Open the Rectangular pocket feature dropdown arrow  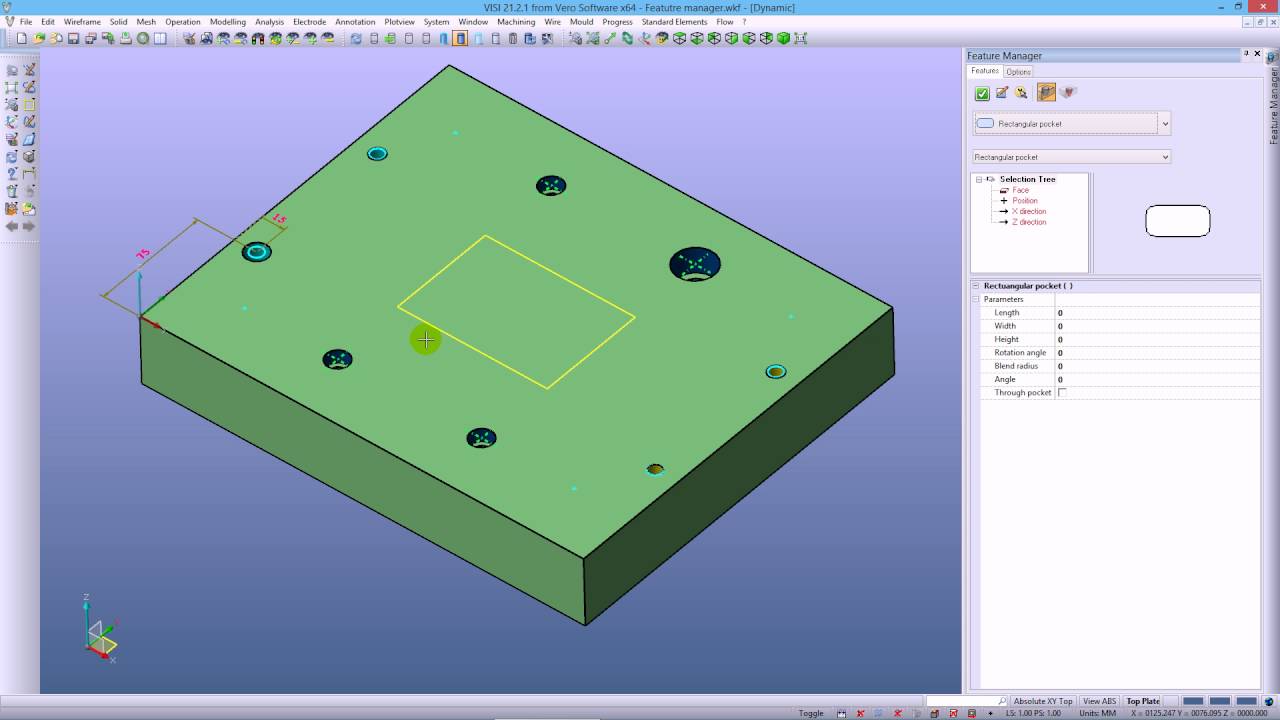click(x=1165, y=124)
